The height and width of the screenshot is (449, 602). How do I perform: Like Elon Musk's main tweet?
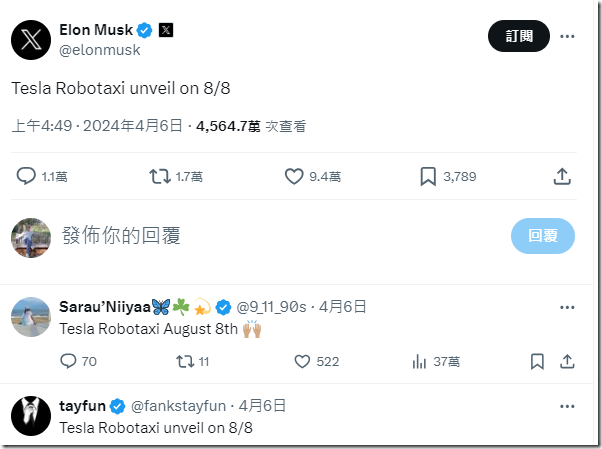(294, 176)
